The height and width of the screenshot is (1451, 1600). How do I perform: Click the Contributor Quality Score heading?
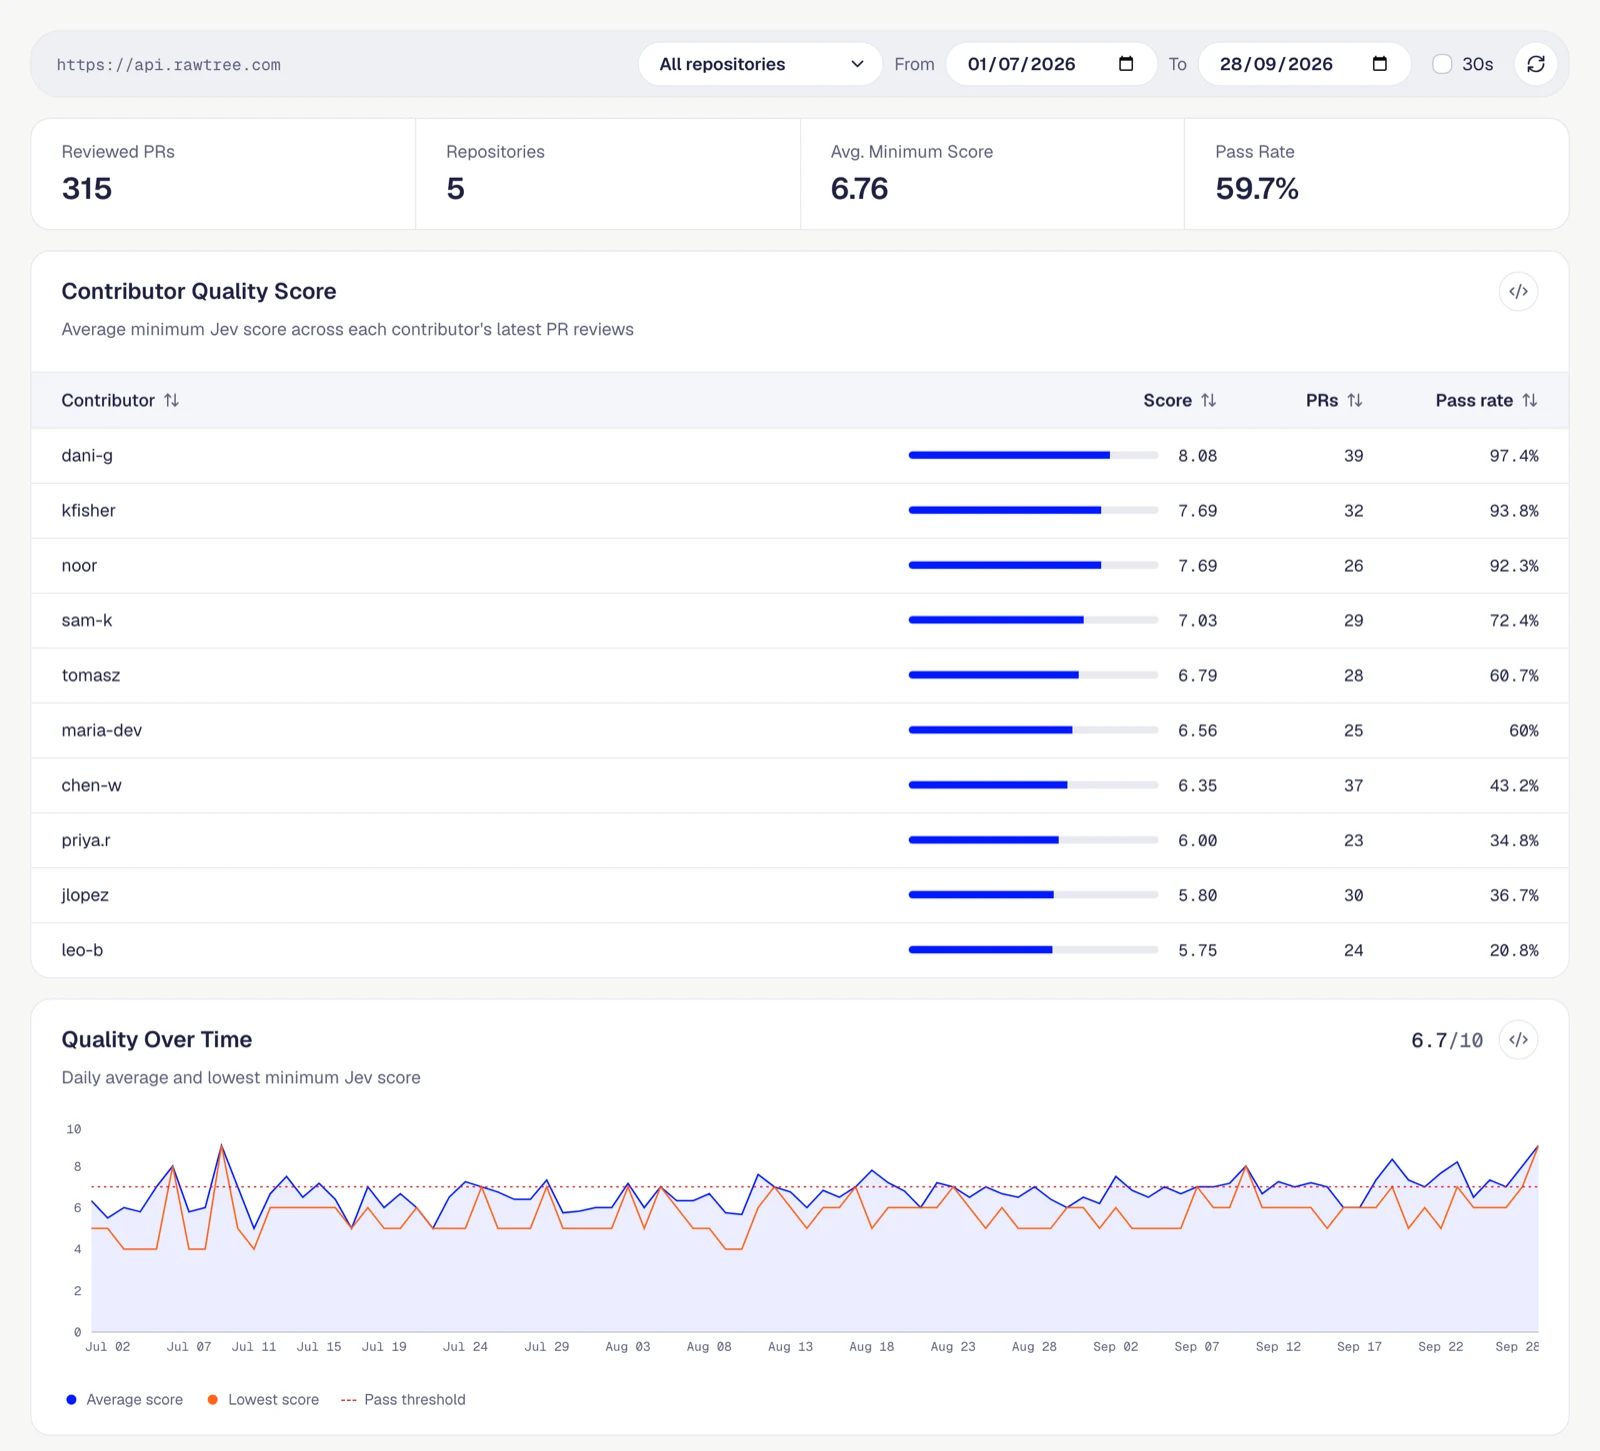(x=199, y=291)
